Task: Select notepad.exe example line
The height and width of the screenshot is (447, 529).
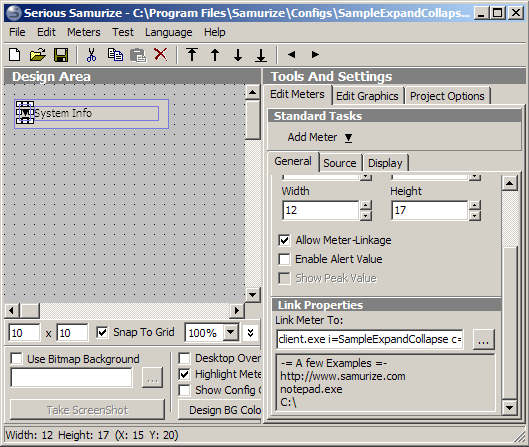Action: click(311, 389)
